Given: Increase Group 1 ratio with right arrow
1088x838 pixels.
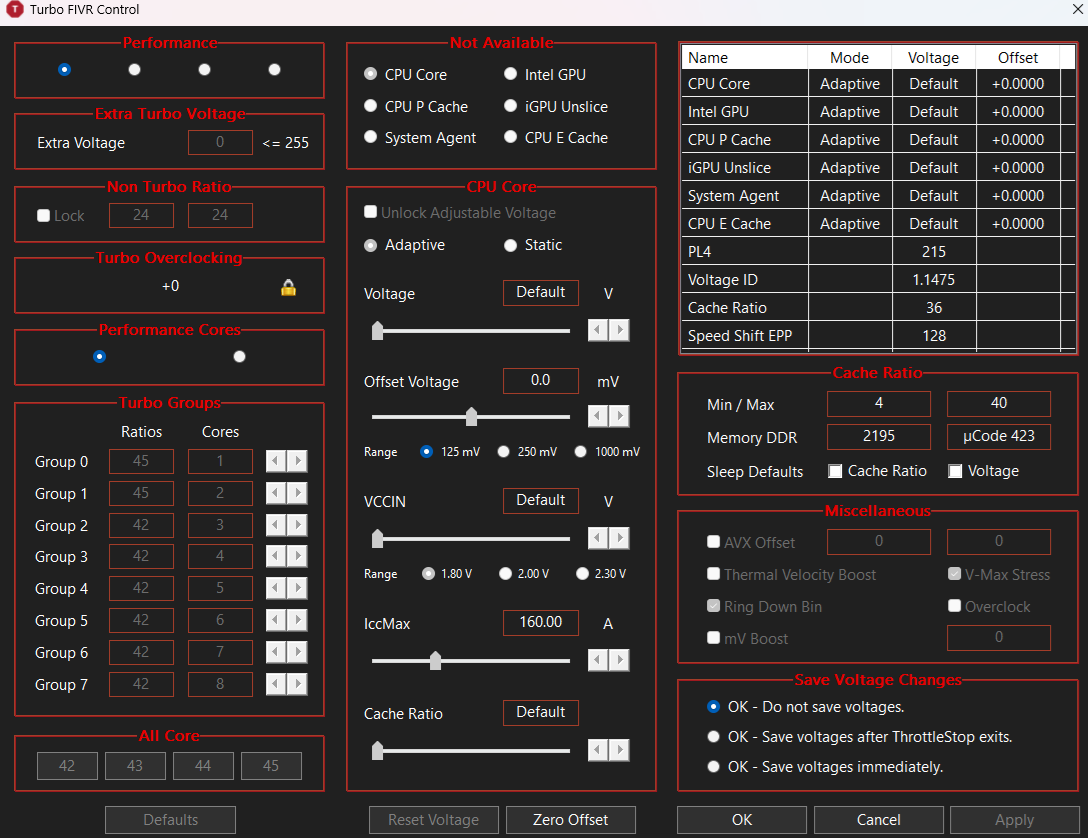Looking at the screenshot, I should (x=298, y=493).
